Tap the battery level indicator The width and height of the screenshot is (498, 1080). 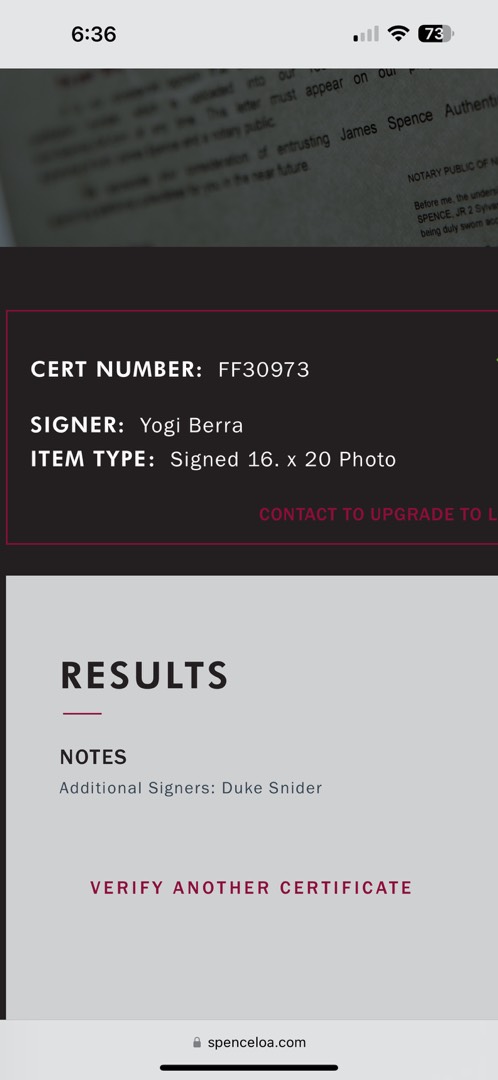click(435, 33)
